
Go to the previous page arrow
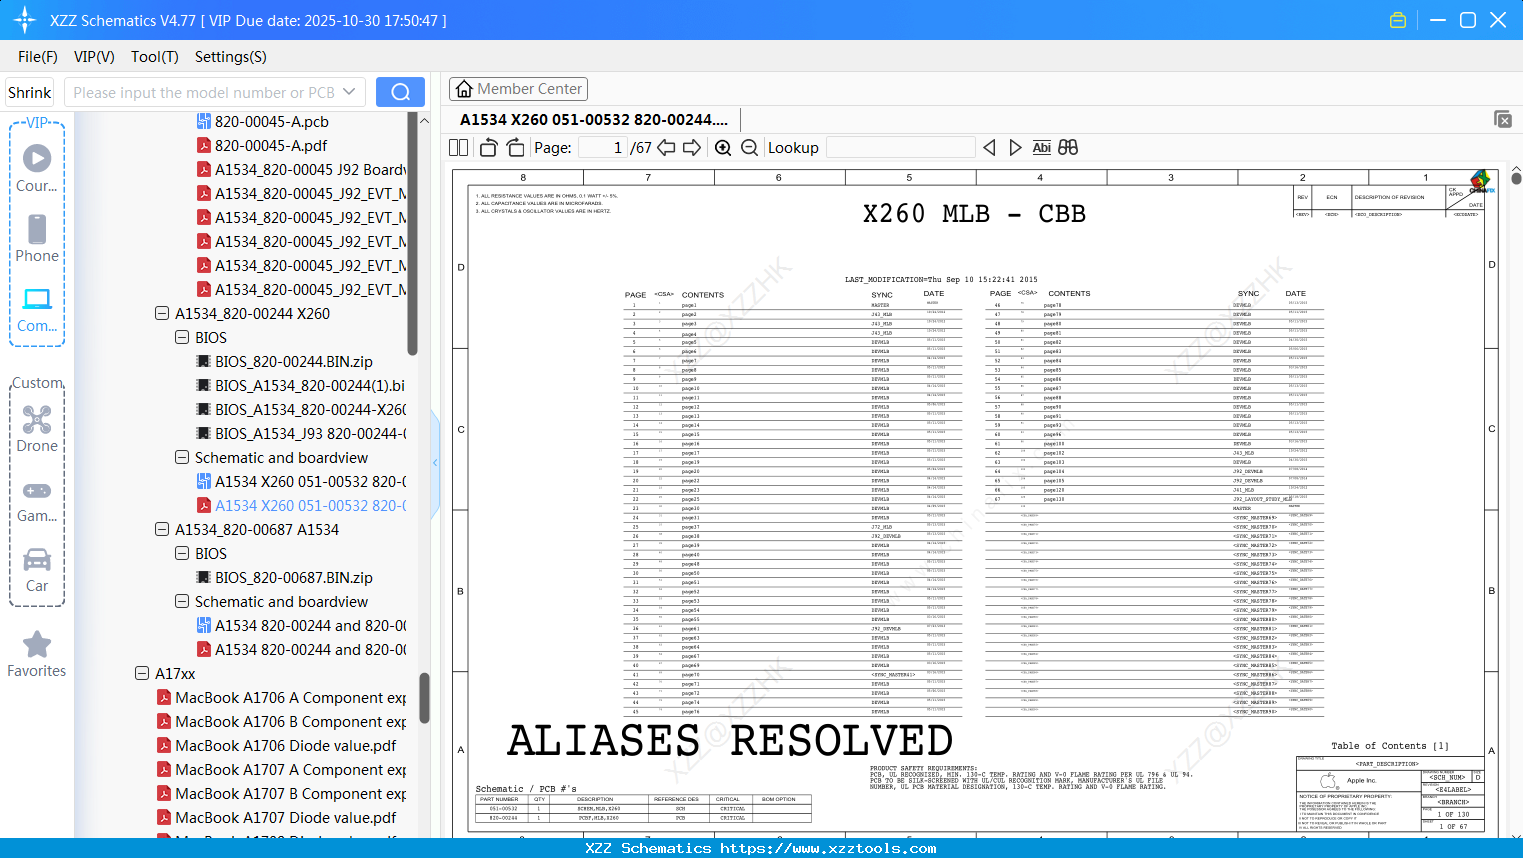(x=666, y=148)
